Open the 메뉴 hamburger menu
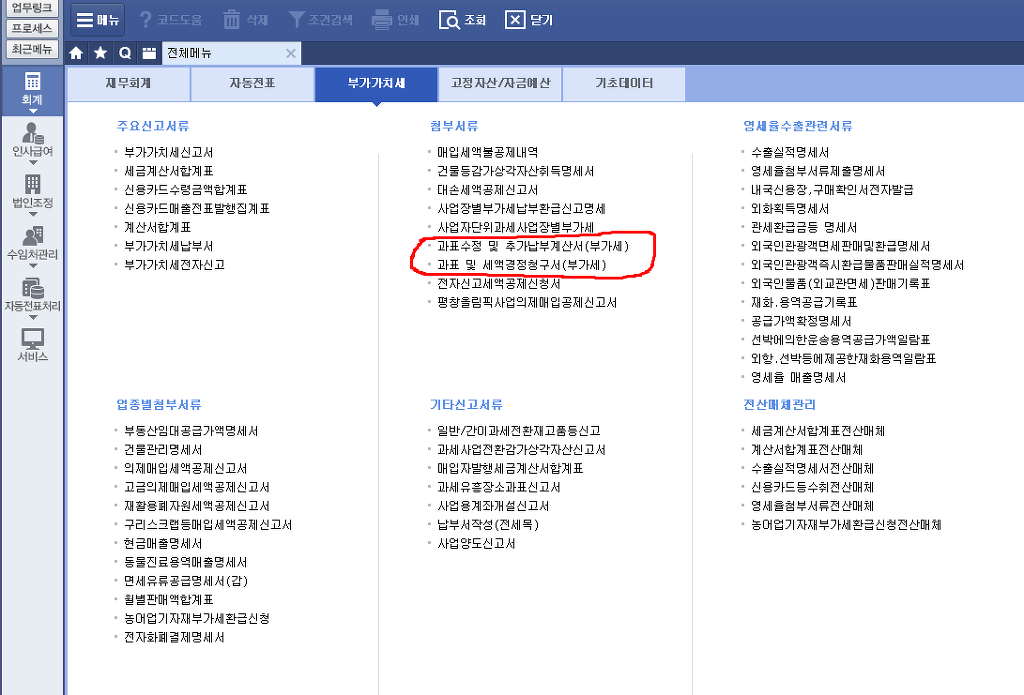Image resolution: width=1024 pixels, height=695 pixels. [x=98, y=19]
